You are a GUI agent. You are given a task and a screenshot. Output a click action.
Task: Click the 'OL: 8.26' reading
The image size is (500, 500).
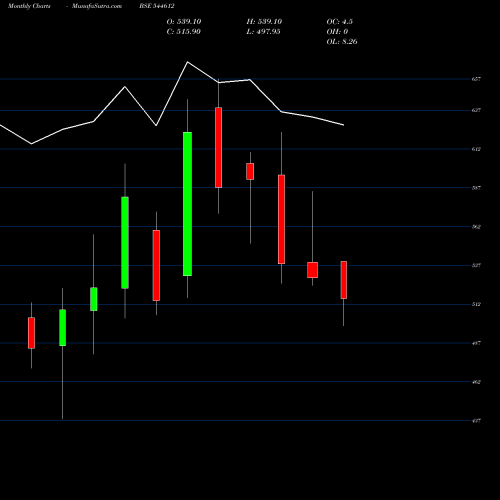[342, 42]
